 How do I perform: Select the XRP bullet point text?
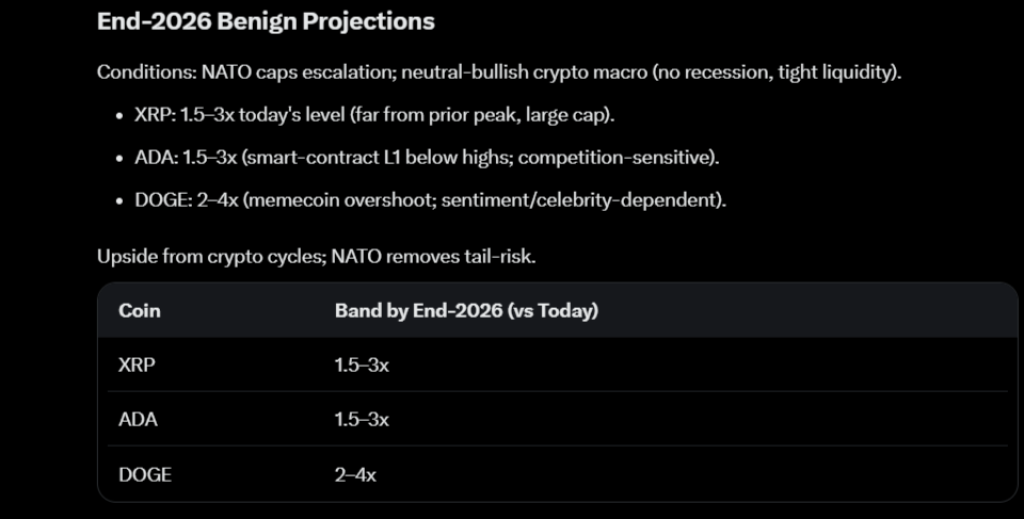pos(374,115)
